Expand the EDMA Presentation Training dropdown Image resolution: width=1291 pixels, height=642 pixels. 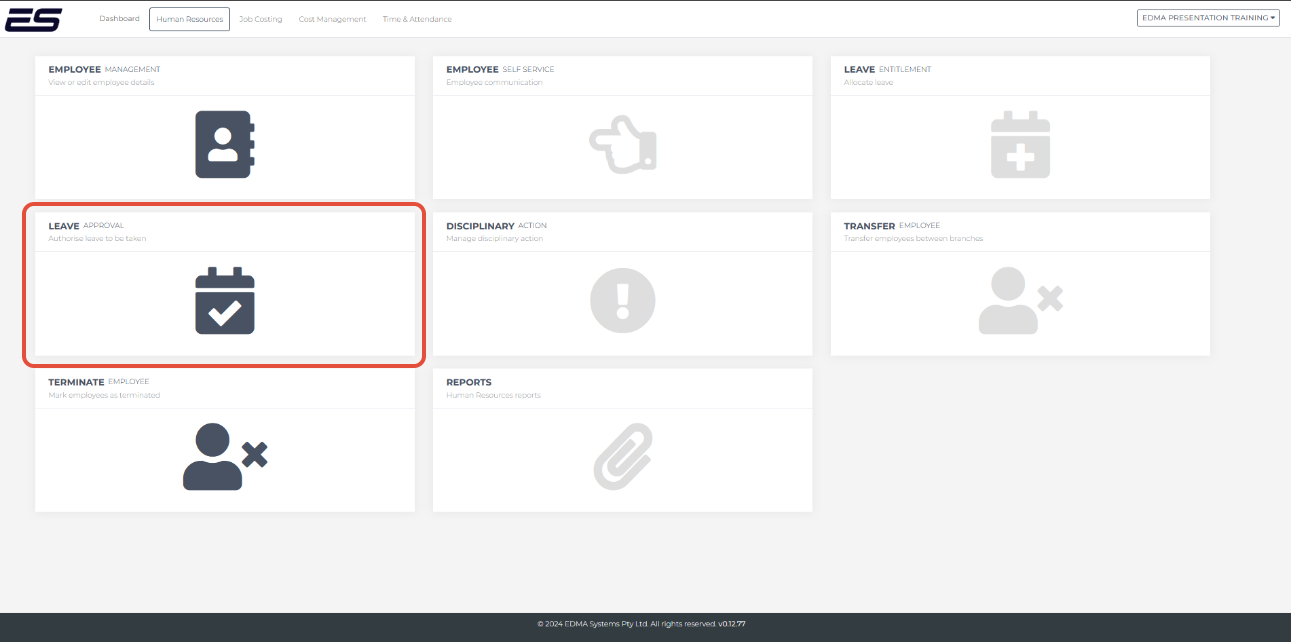coord(1208,18)
